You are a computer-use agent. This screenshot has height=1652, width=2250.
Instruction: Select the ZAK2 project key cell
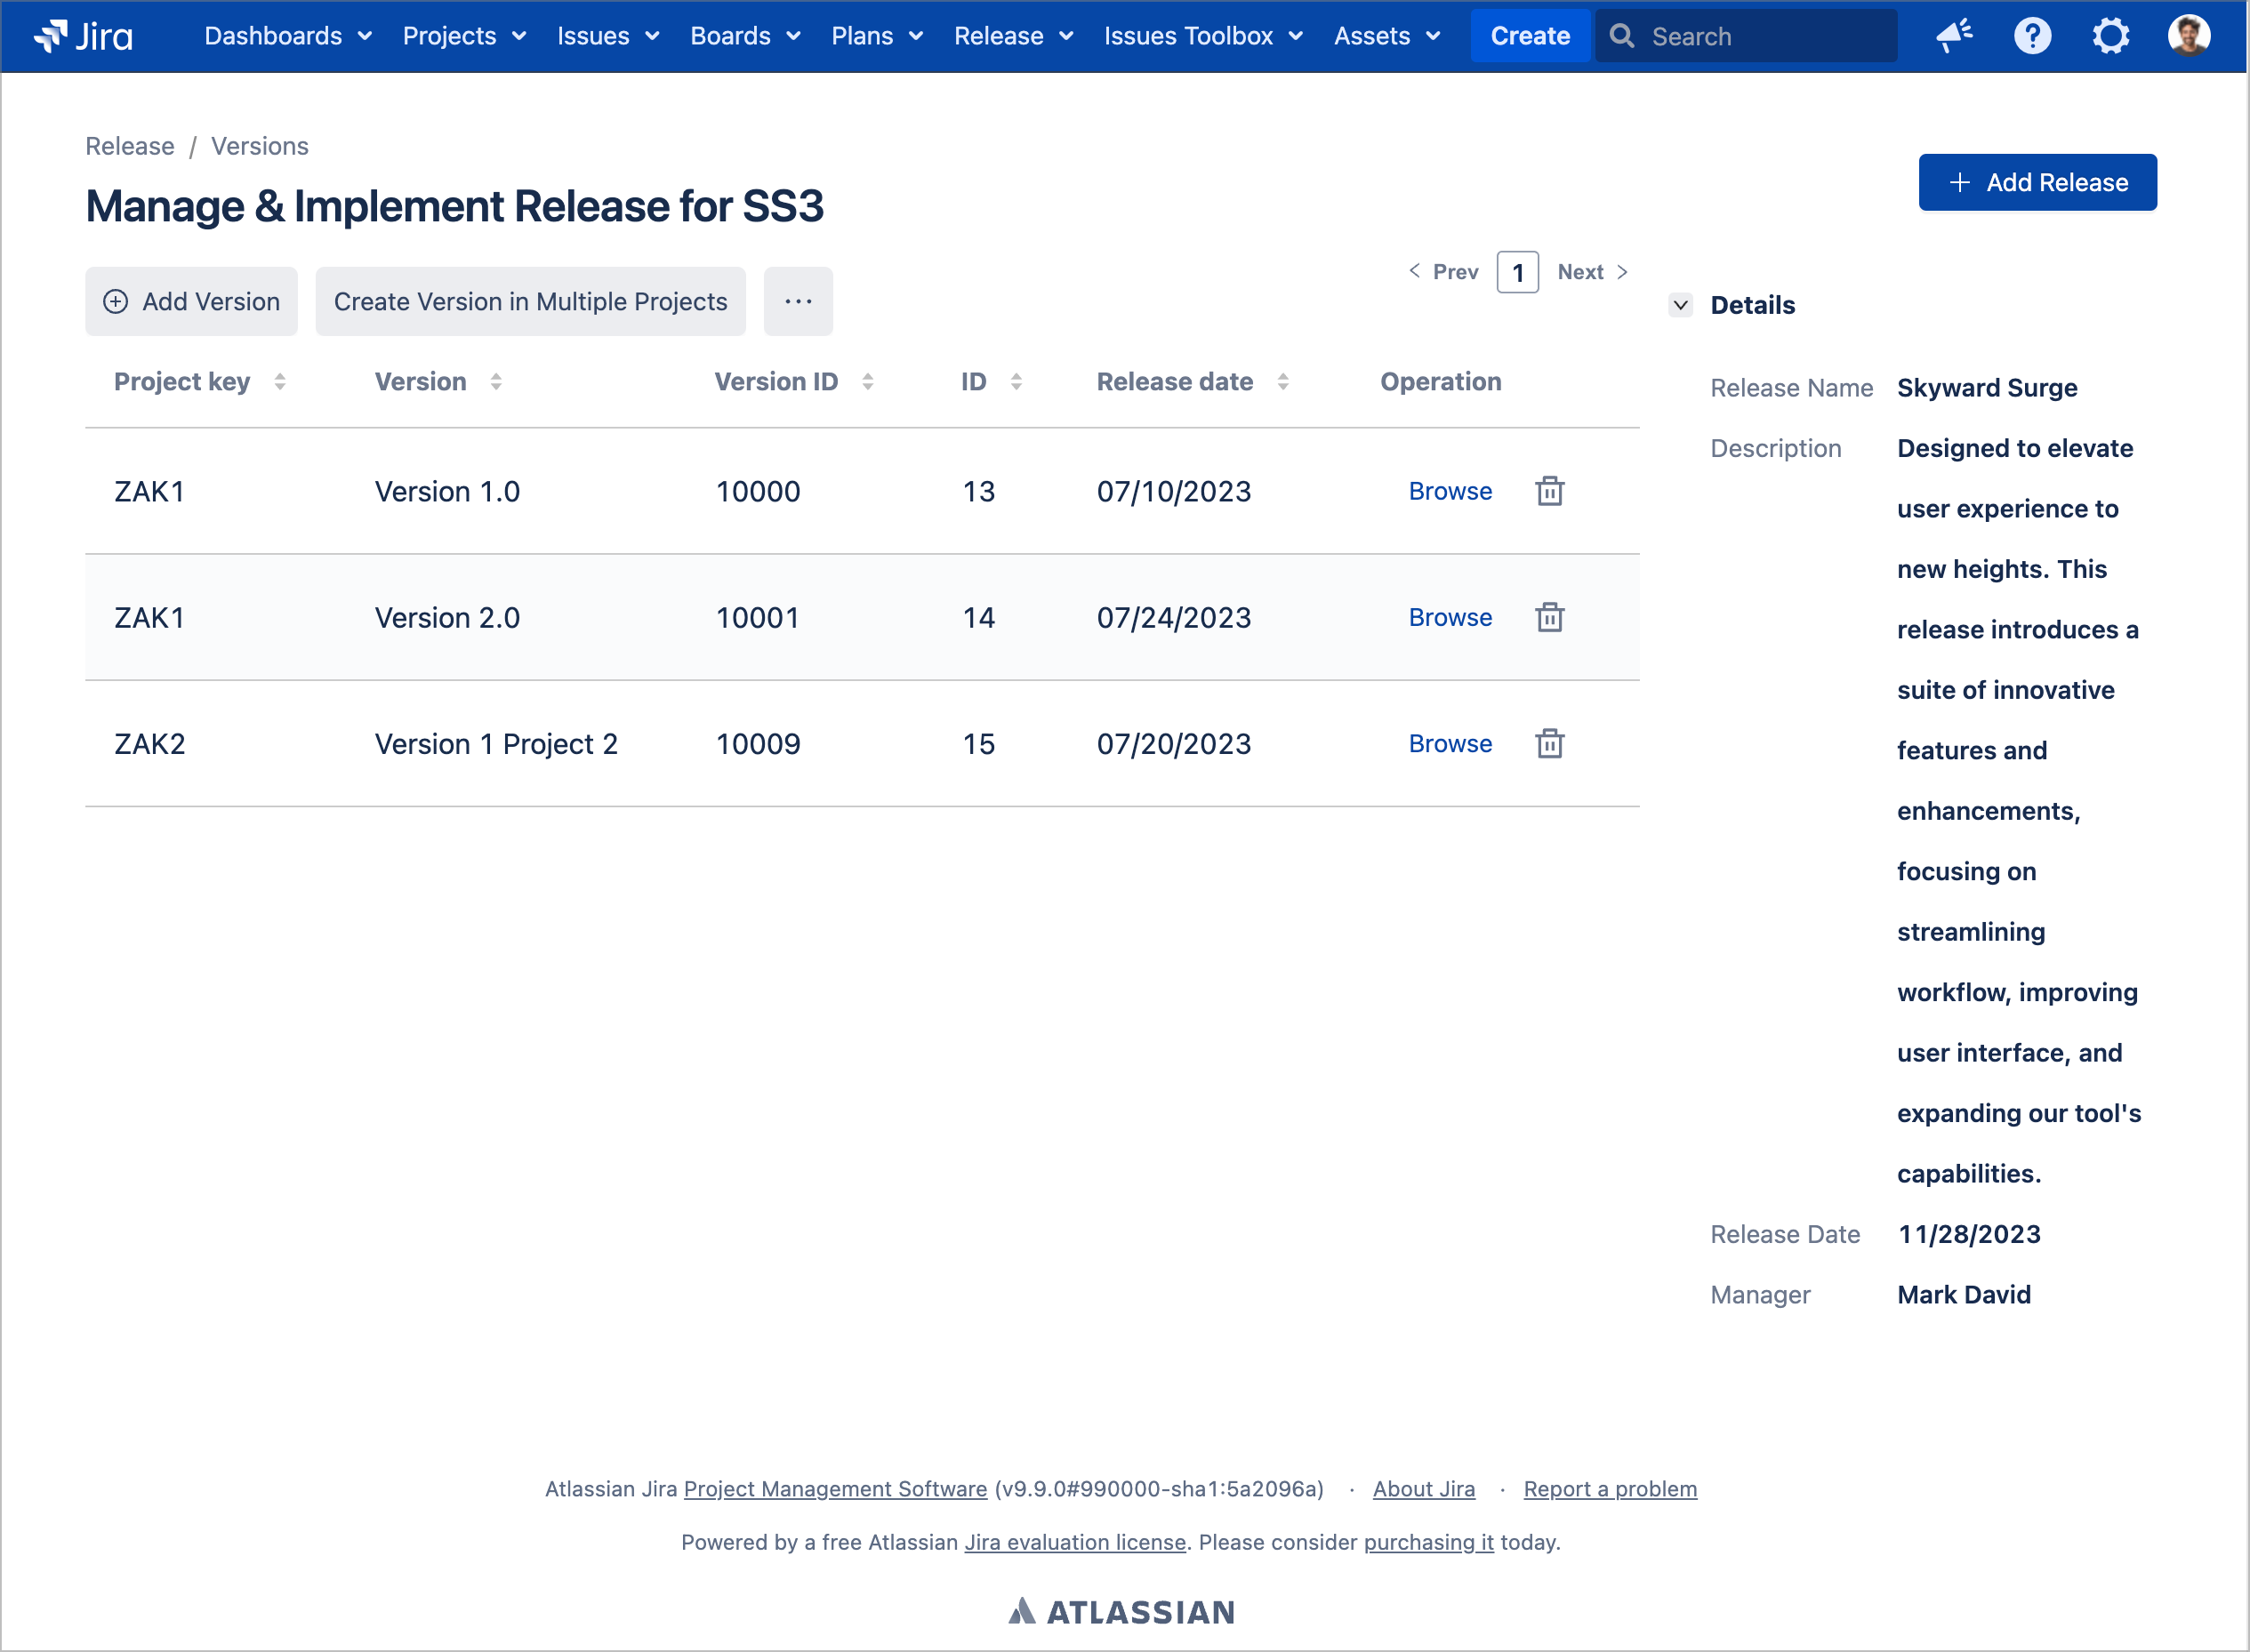[x=150, y=743]
